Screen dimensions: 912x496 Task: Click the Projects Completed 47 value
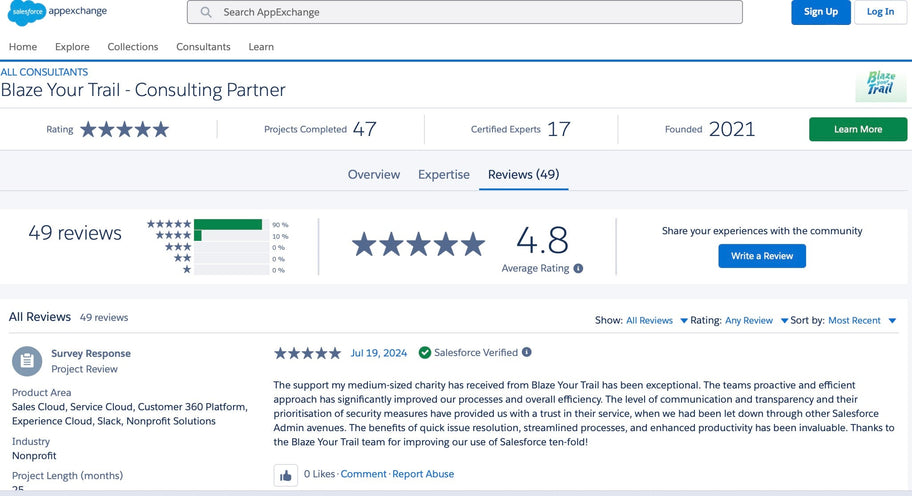pos(365,129)
